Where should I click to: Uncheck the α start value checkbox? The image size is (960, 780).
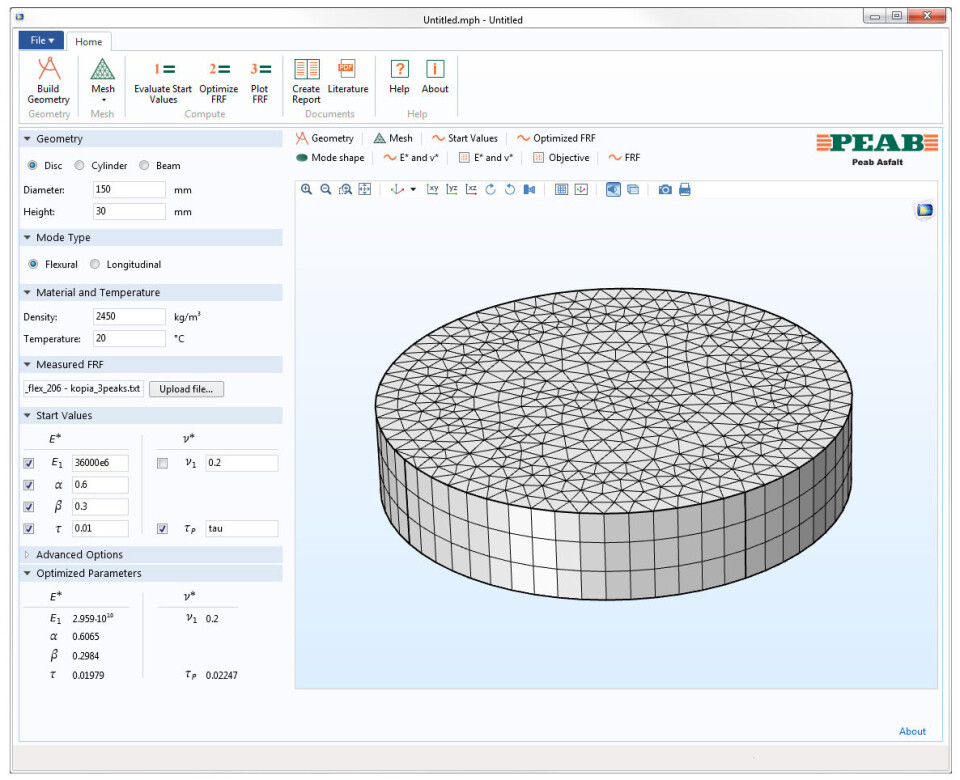coord(29,486)
